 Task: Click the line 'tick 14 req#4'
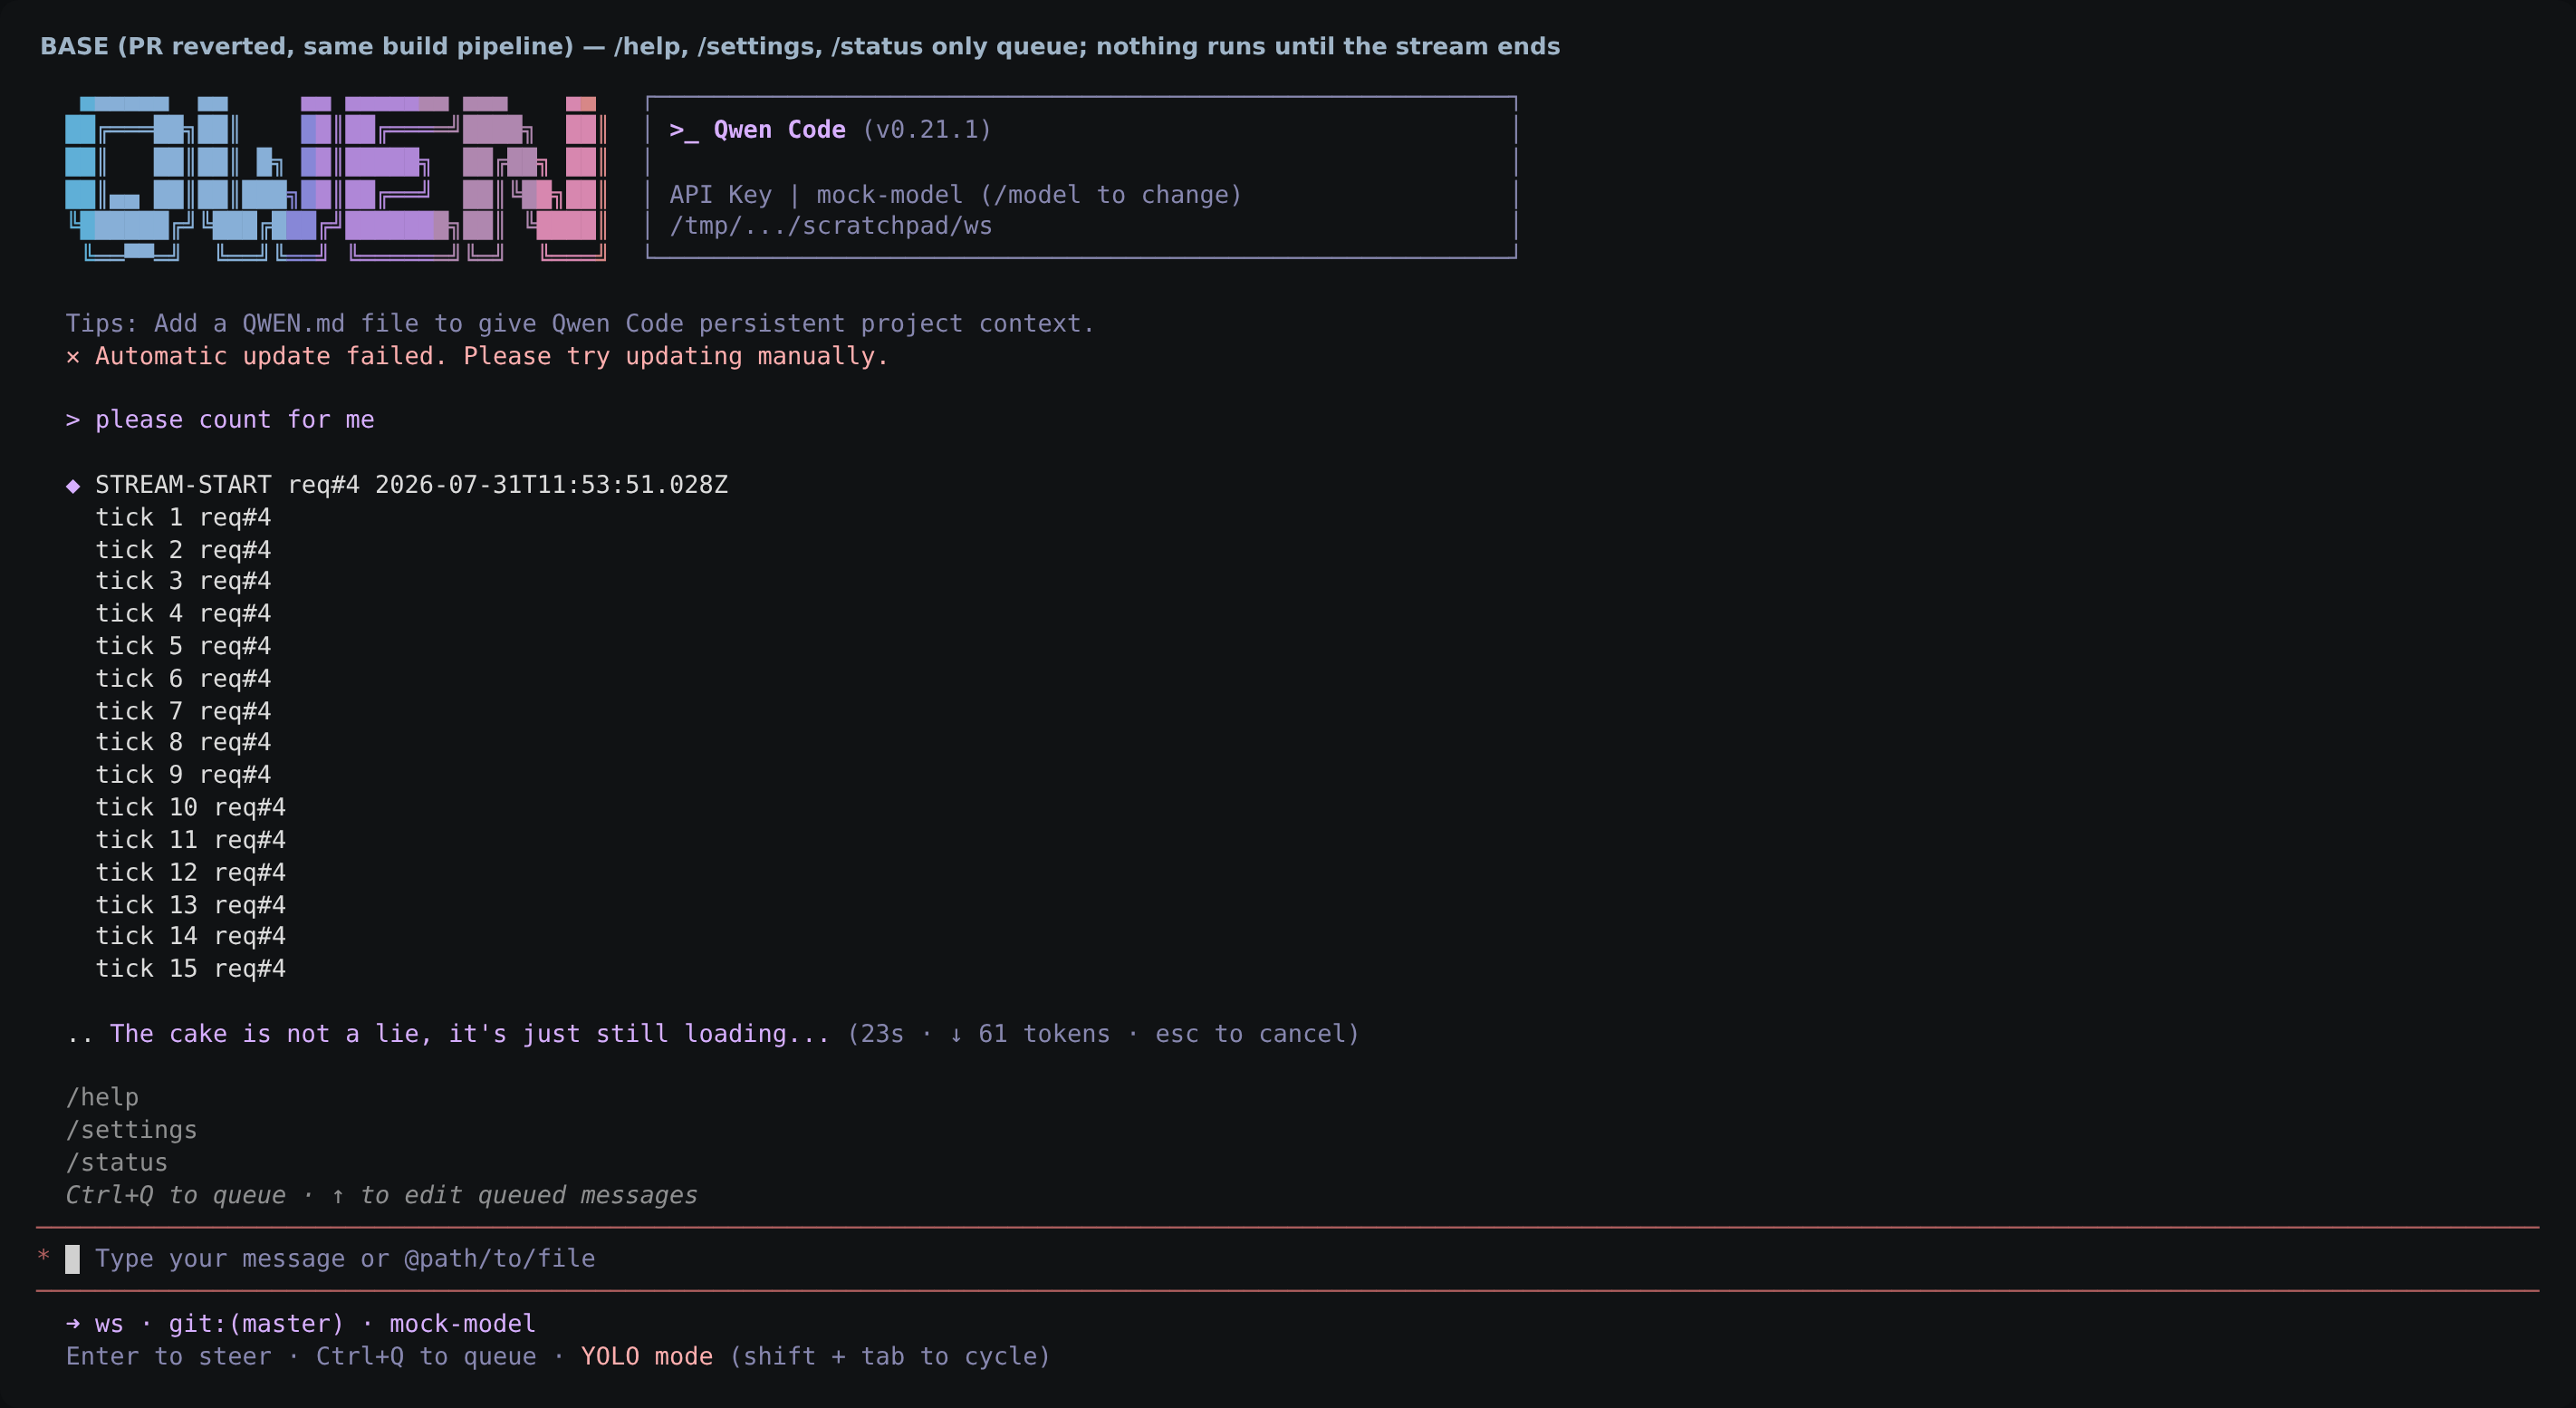pyautogui.click(x=190, y=936)
